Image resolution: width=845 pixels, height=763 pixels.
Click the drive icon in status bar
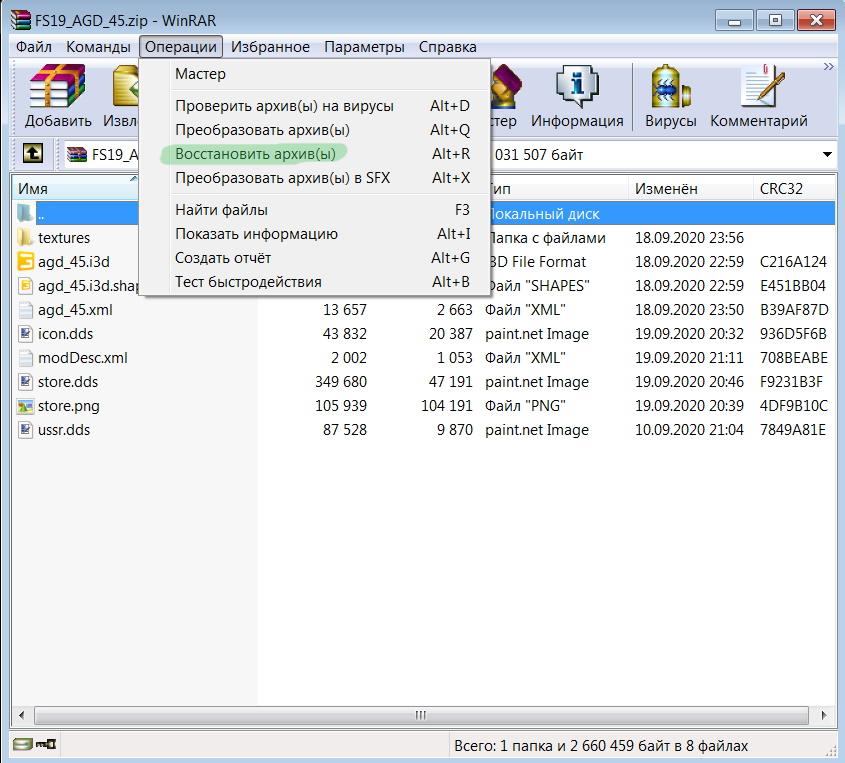22,745
